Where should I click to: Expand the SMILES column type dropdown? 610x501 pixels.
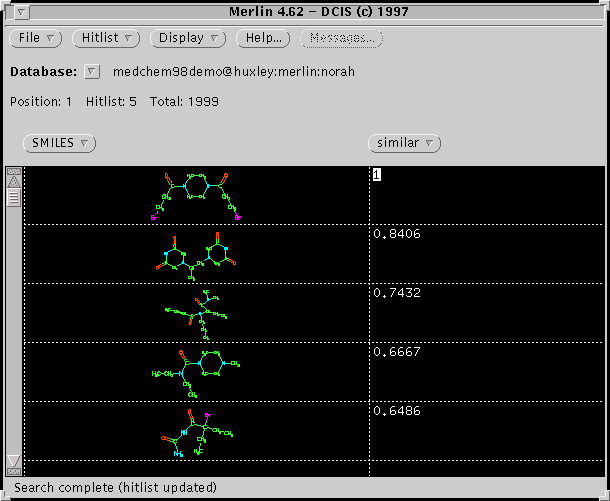click(x=58, y=143)
